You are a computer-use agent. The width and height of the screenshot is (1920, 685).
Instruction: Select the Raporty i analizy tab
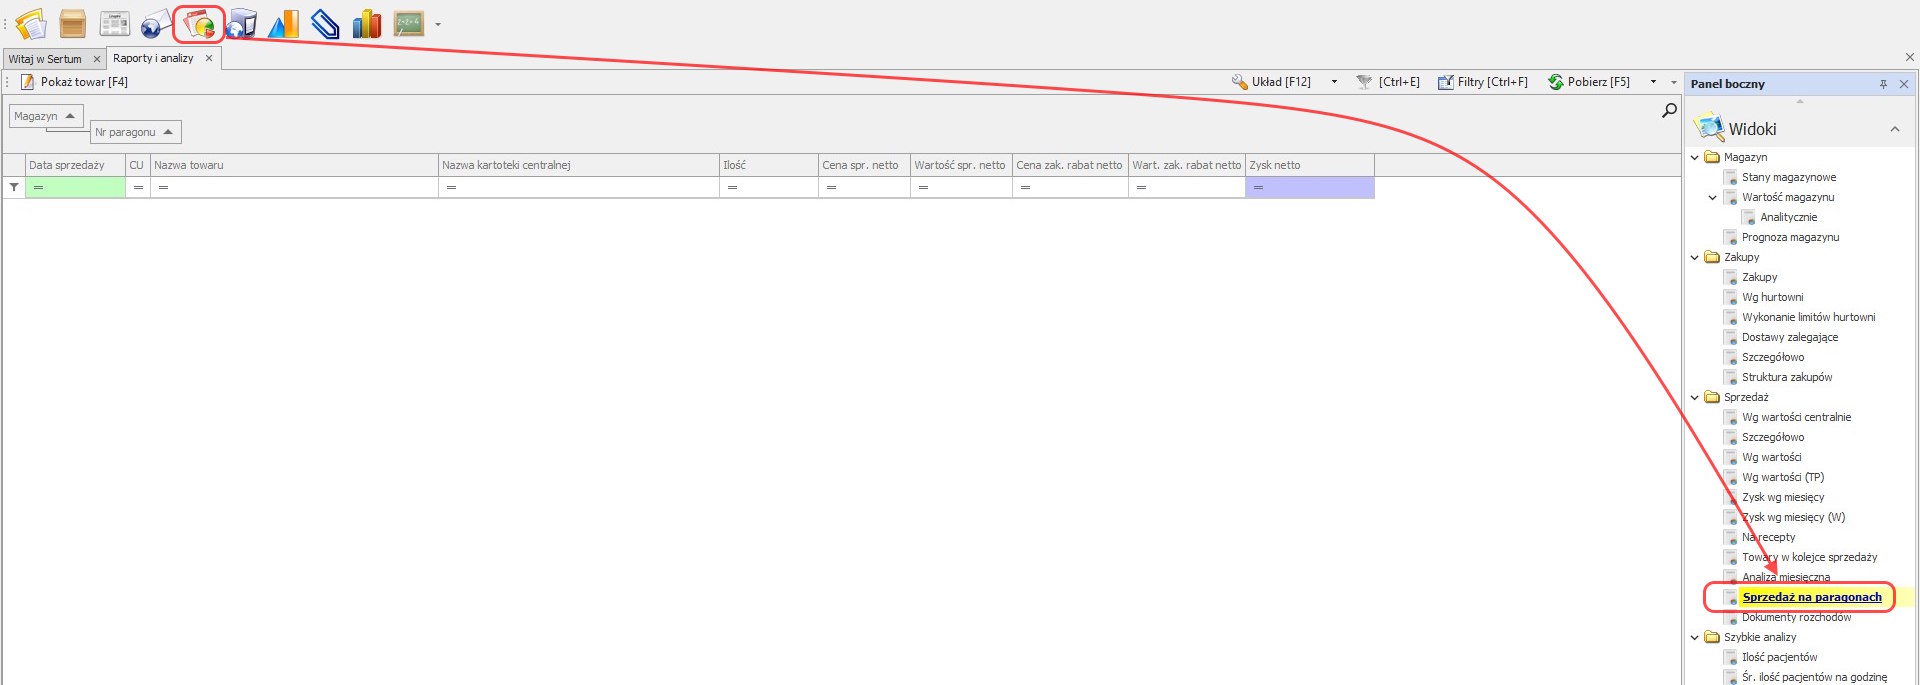[x=153, y=58]
